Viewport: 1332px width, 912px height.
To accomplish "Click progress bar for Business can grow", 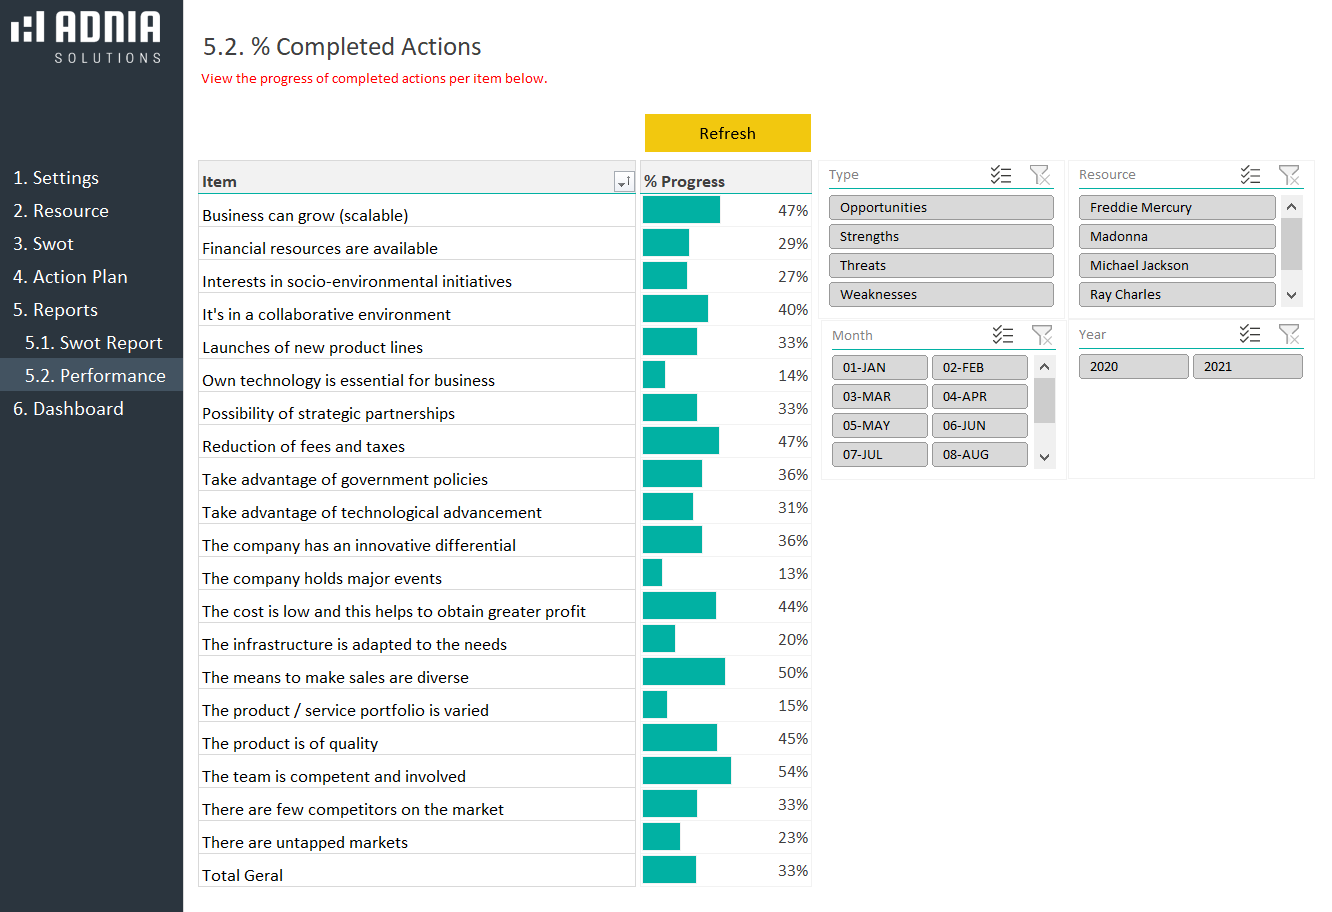I will [681, 210].
